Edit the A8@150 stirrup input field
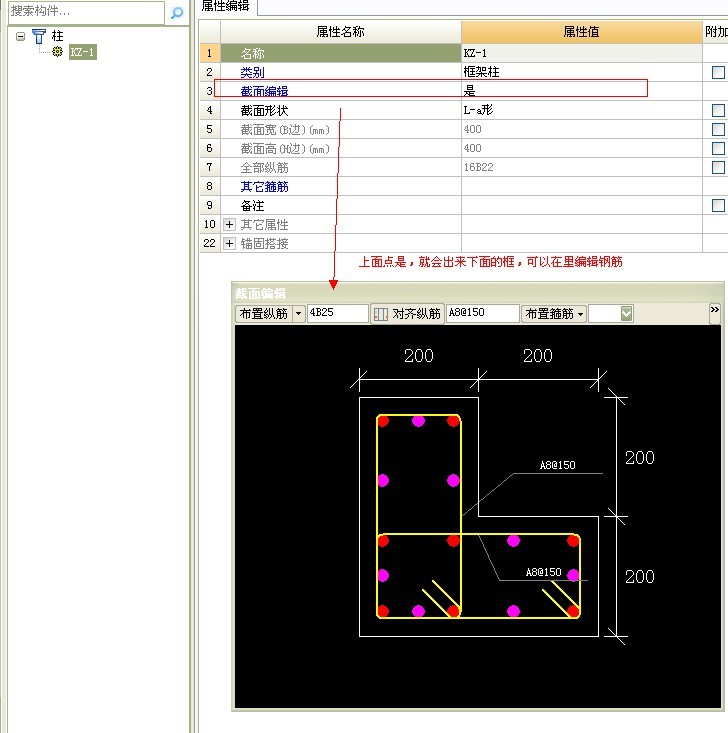The width and height of the screenshot is (728, 733). tap(483, 313)
